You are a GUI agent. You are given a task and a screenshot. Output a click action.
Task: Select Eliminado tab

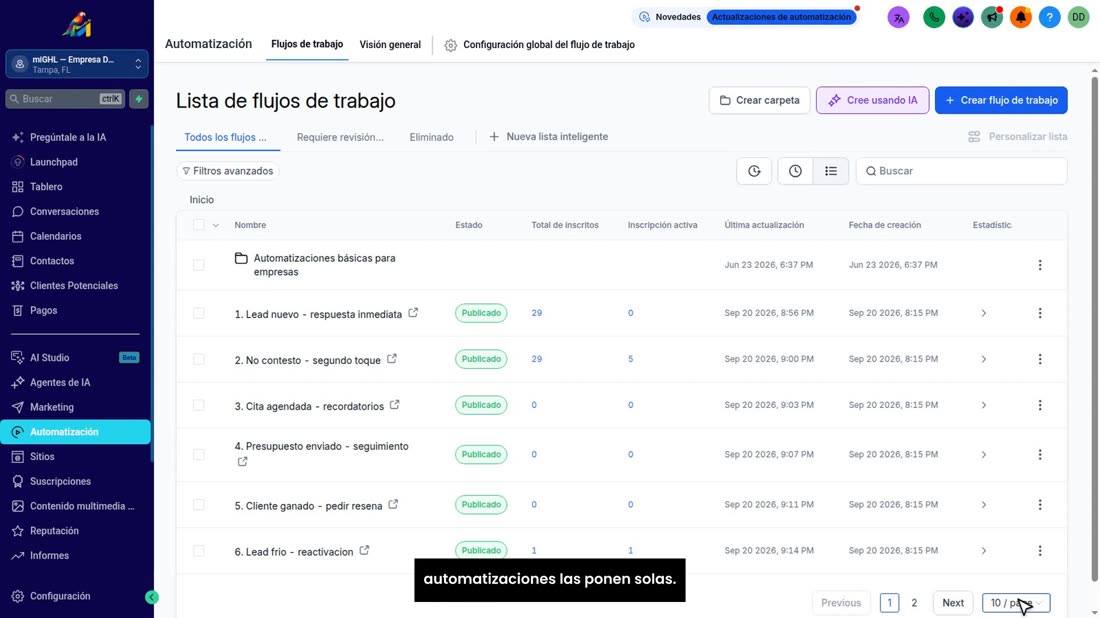pyautogui.click(x=431, y=137)
